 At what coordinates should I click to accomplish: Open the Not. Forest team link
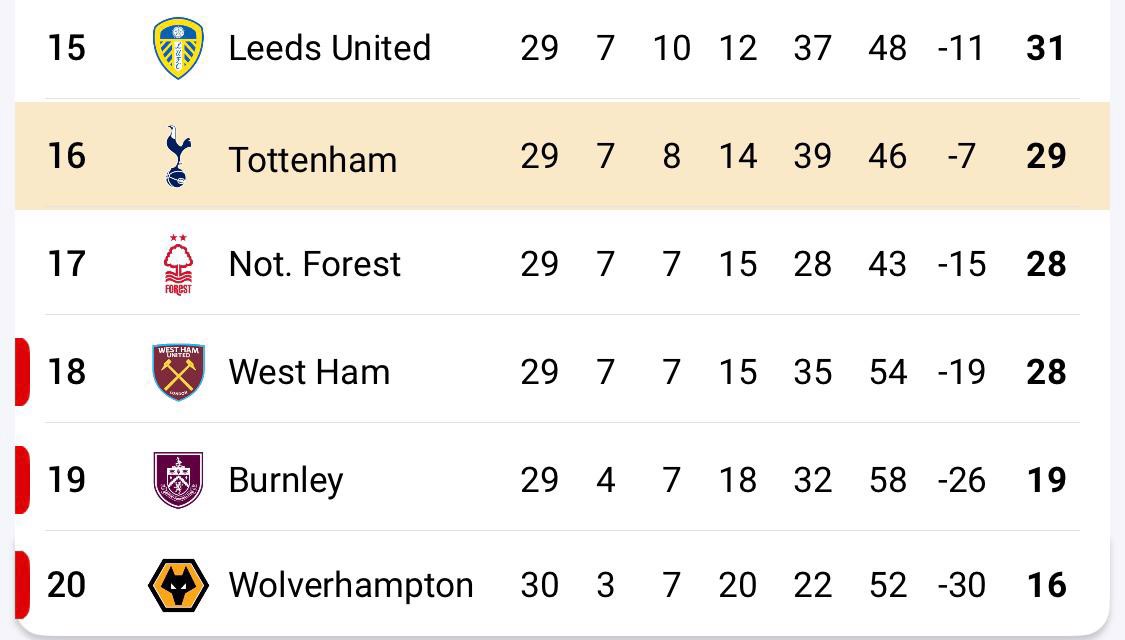314,264
